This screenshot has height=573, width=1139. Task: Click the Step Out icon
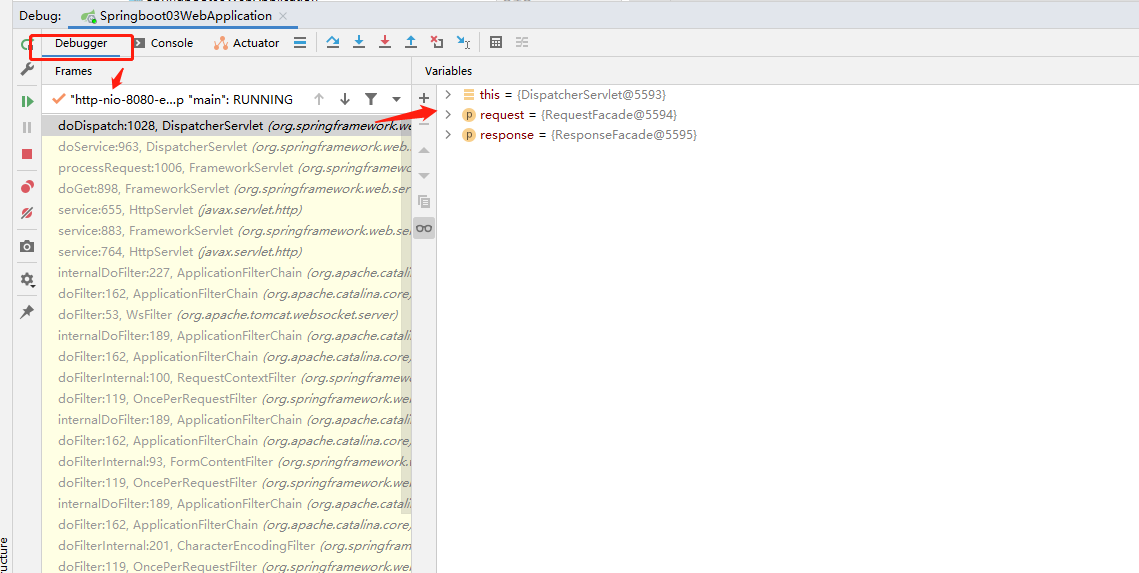(x=411, y=42)
